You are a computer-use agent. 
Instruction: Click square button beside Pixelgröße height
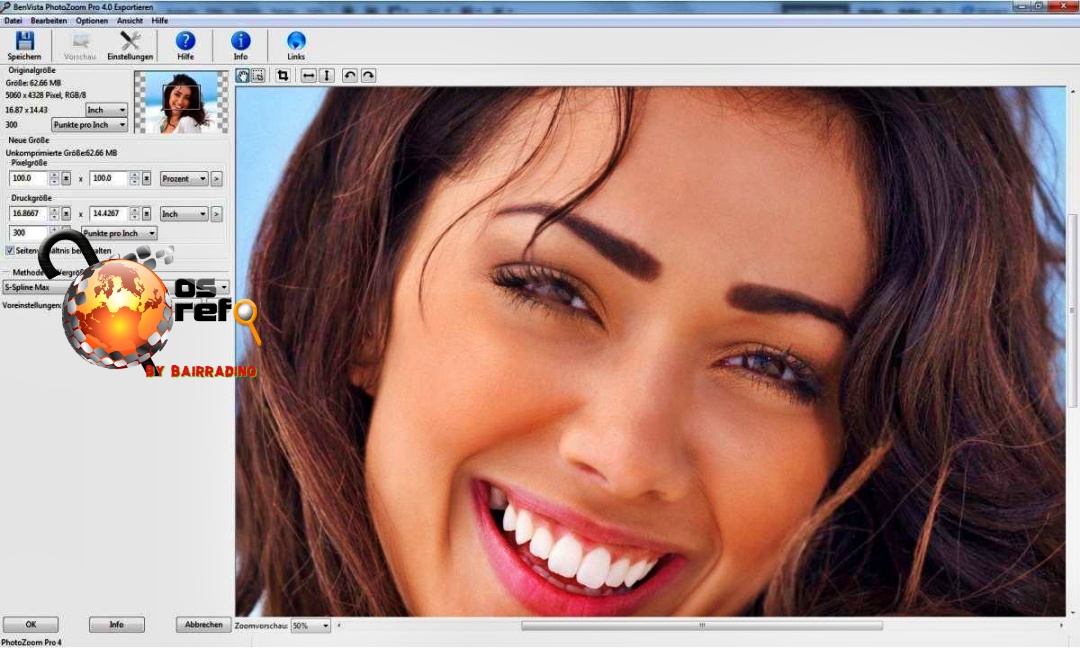[x=147, y=179]
